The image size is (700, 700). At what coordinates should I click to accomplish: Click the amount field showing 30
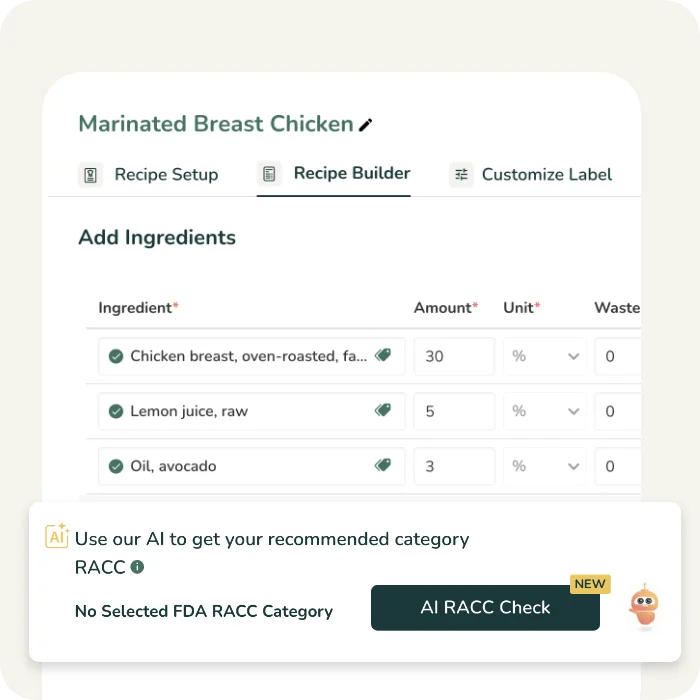click(454, 356)
